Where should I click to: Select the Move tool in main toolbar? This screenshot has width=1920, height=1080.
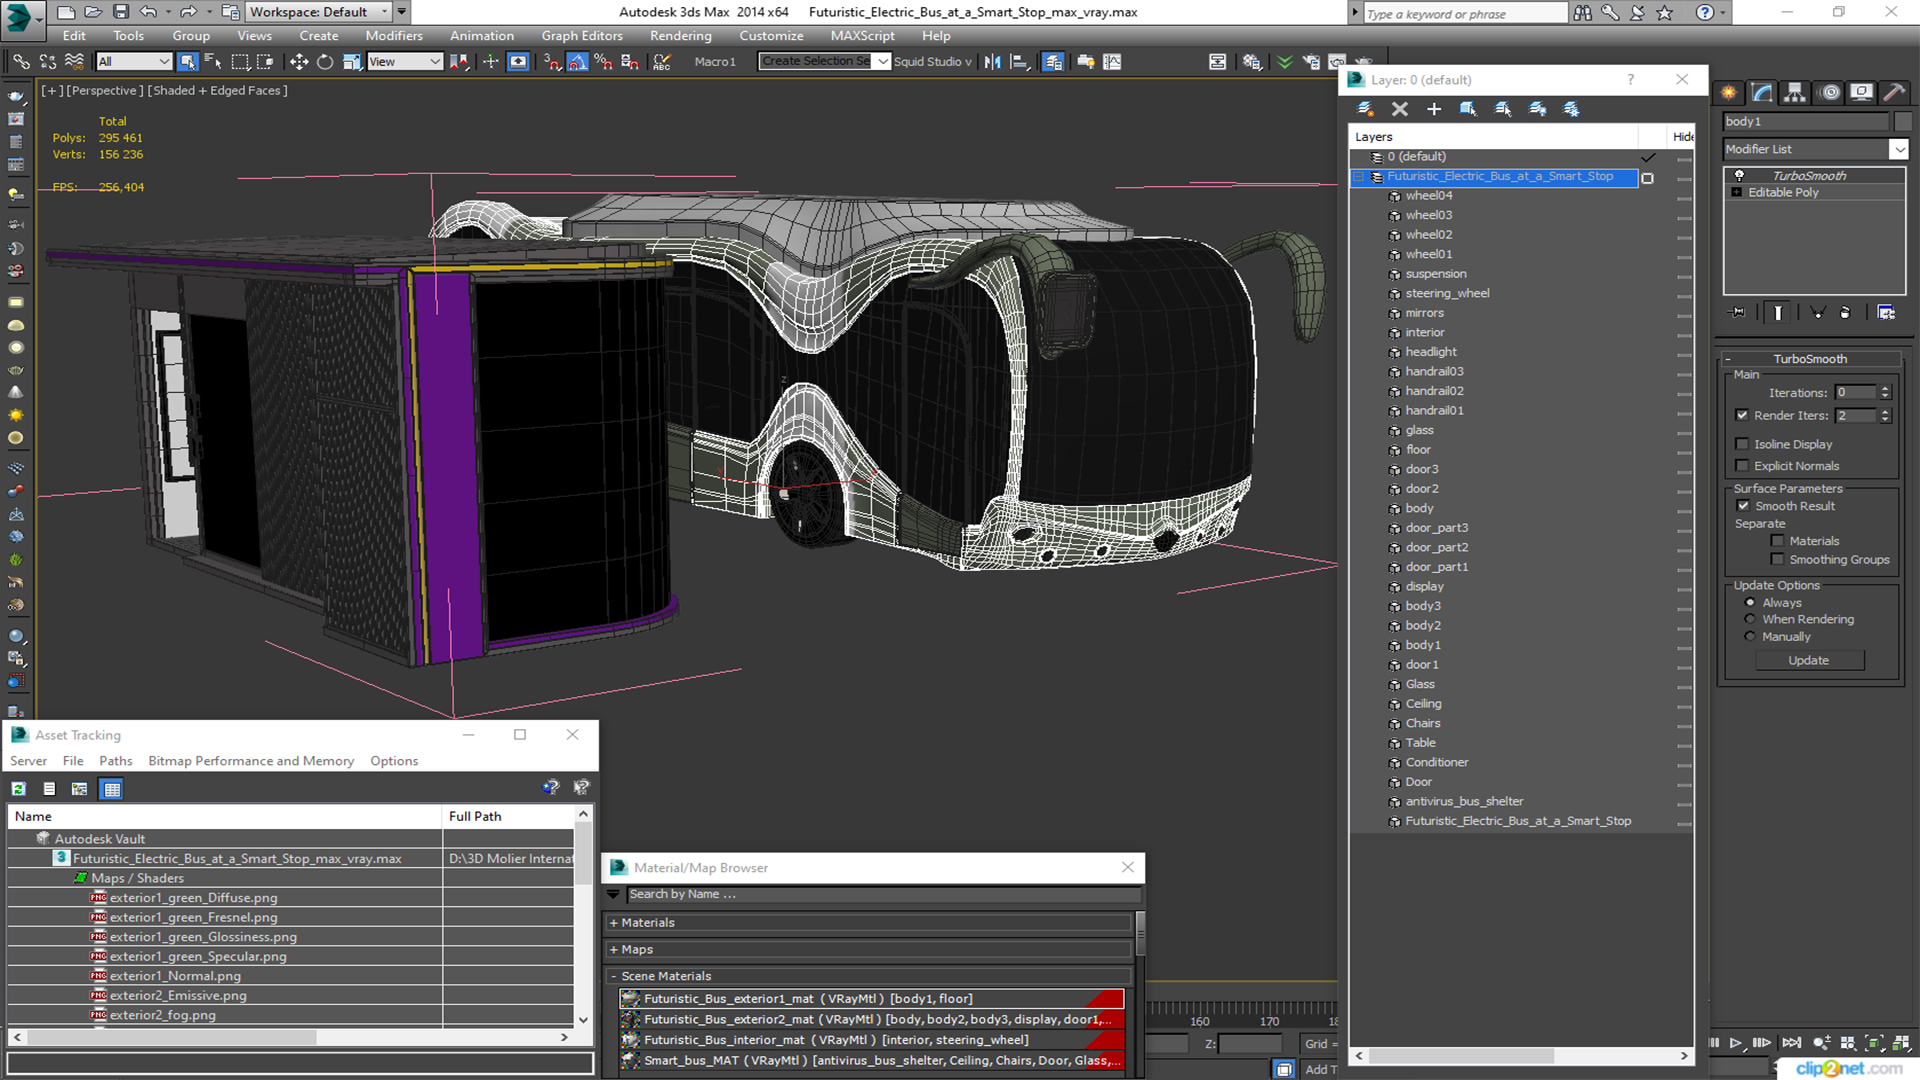(x=298, y=62)
